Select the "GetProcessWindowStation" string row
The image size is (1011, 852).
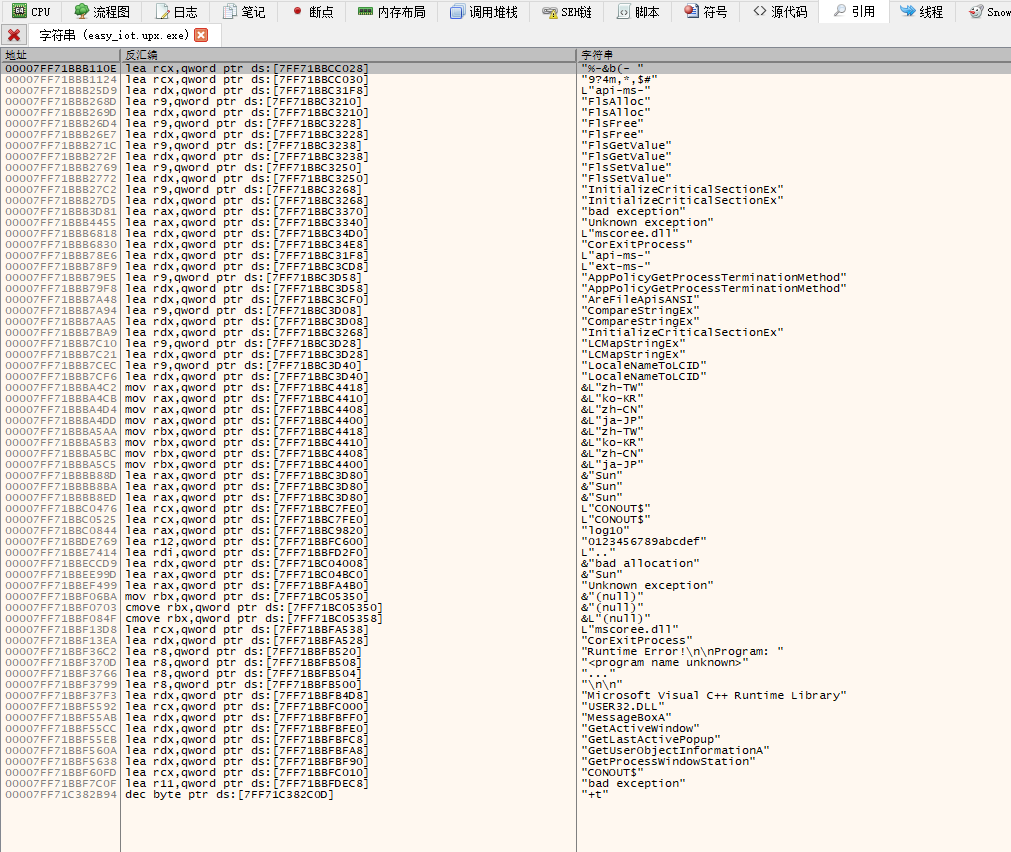coord(670,761)
